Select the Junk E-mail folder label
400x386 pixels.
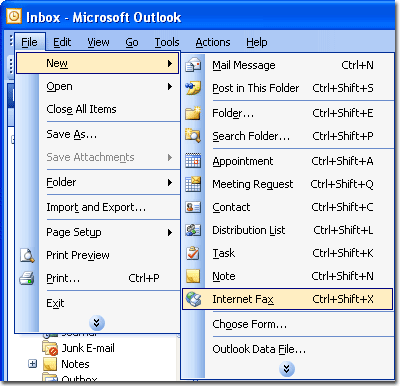(x=88, y=348)
